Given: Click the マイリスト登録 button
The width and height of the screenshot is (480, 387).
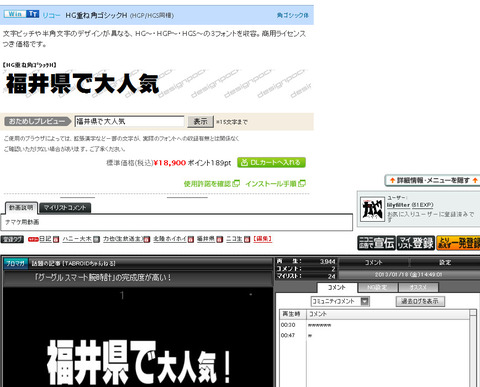Looking at the screenshot, I should (x=416, y=243).
